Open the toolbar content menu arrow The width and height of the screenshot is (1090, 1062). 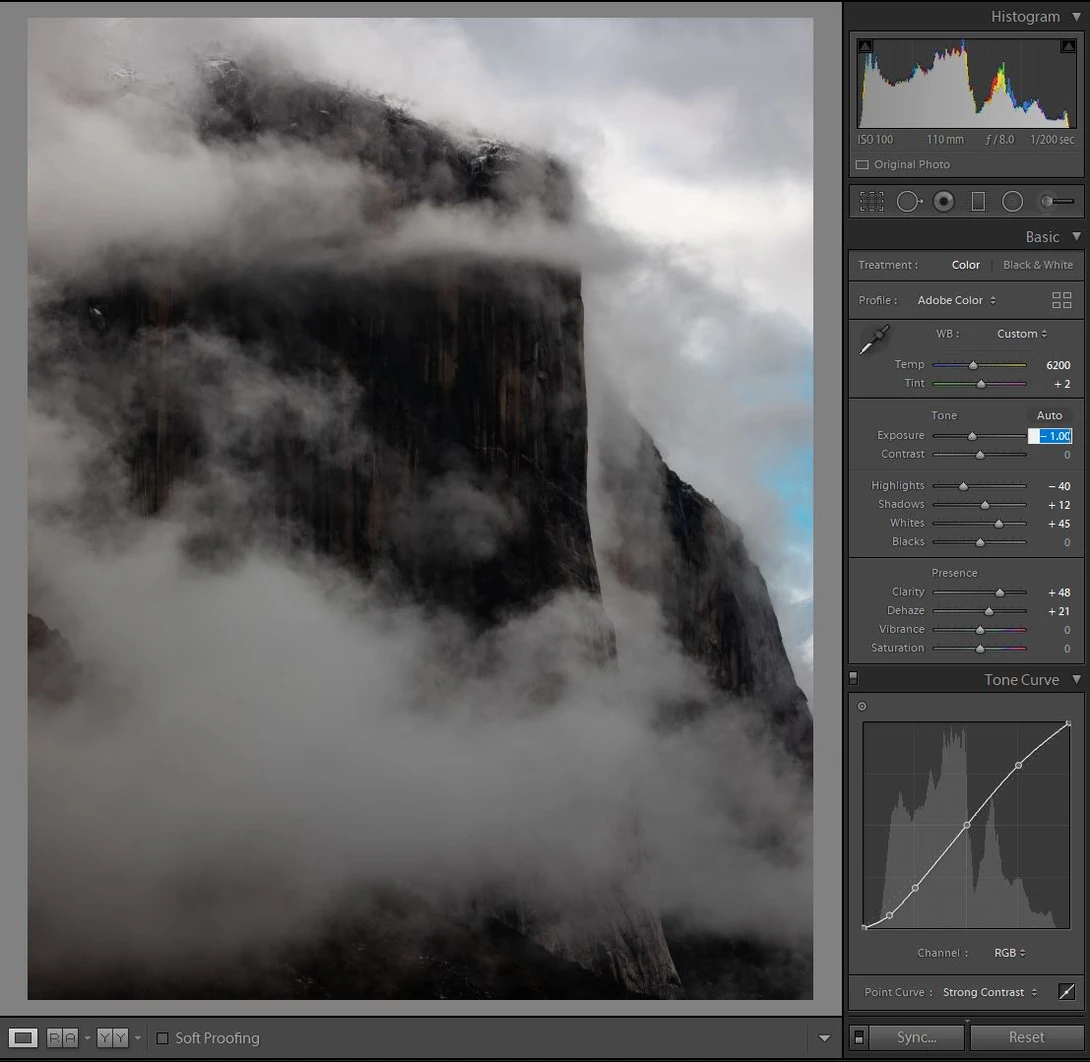pos(824,1038)
